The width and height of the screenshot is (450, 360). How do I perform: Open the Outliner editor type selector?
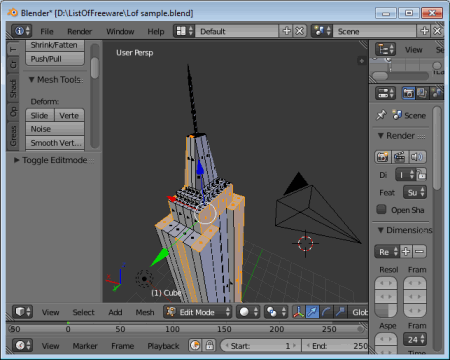386,49
